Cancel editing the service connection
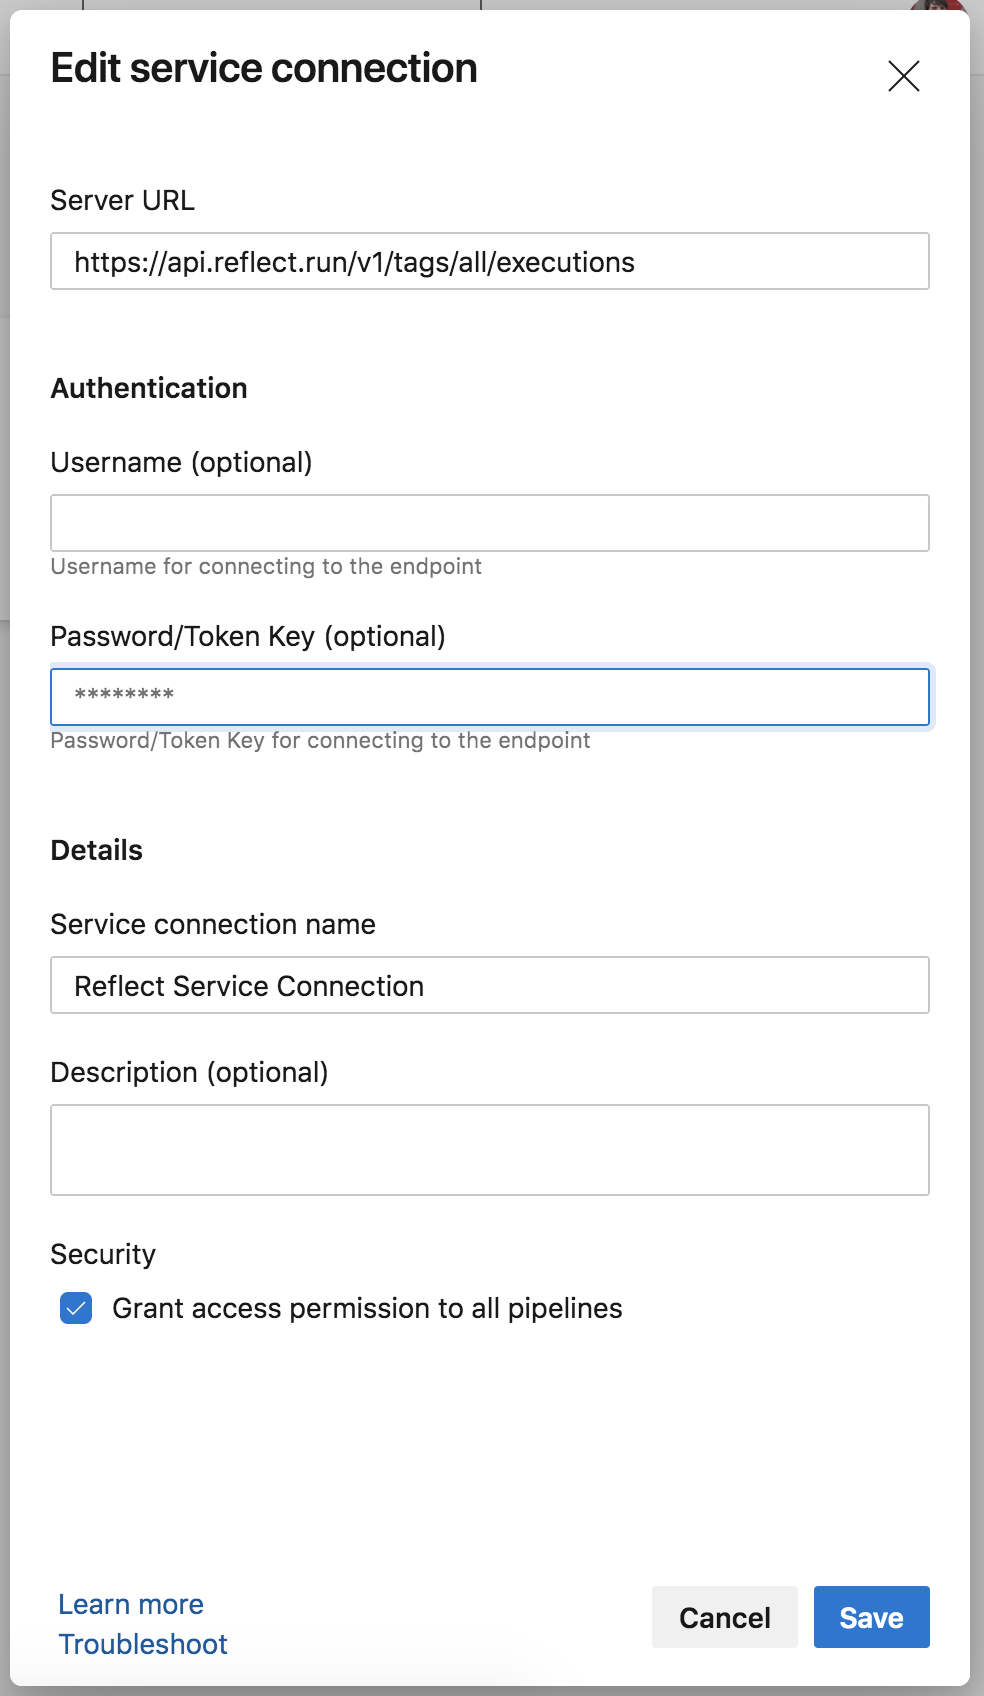The height and width of the screenshot is (1696, 984). [x=724, y=1617]
